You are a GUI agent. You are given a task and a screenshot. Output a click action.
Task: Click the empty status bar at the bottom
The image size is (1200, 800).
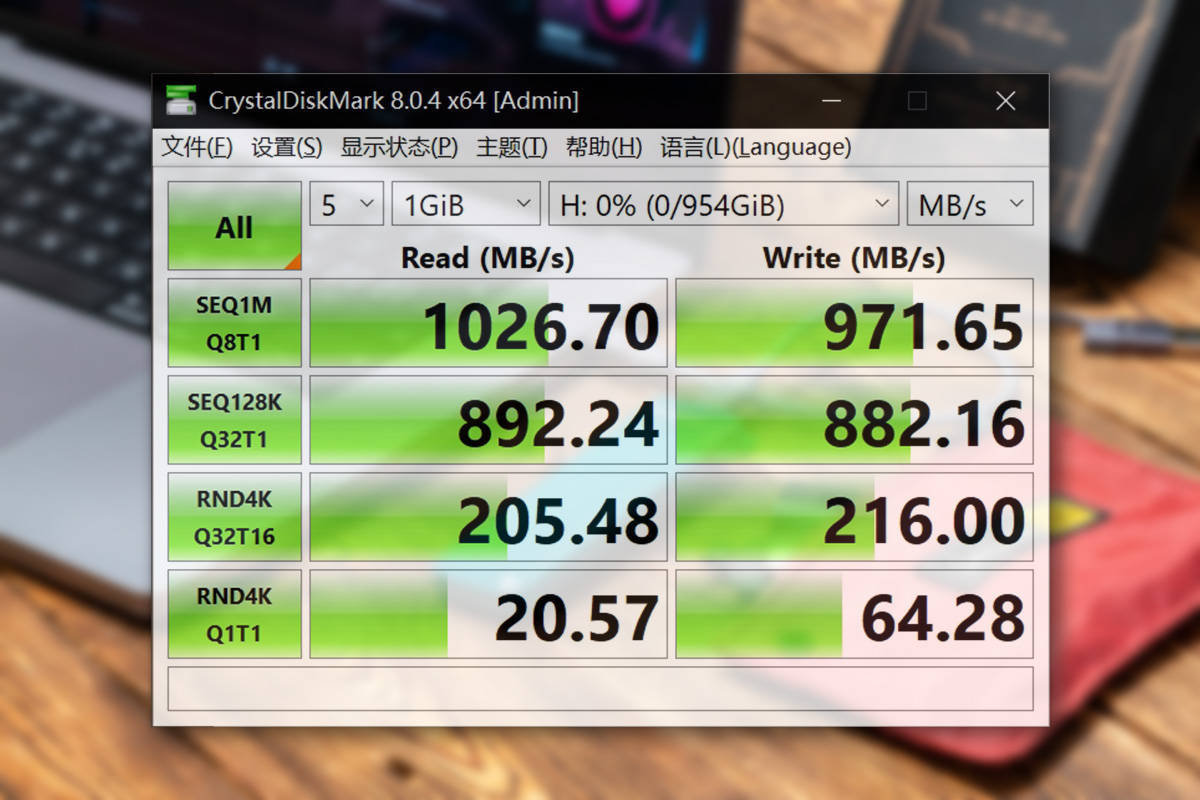(600, 688)
